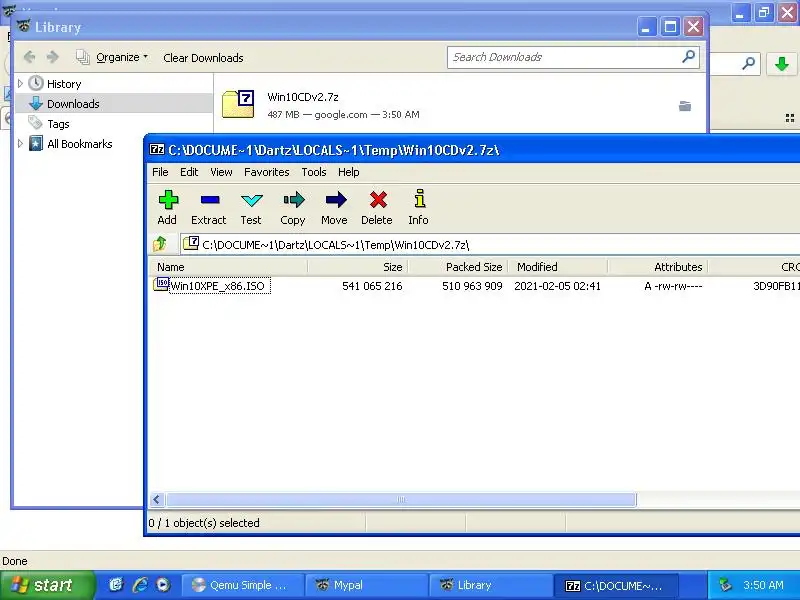Open the Tools menu in 7-Zip
The height and width of the screenshot is (600, 800).
tap(314, 172)
